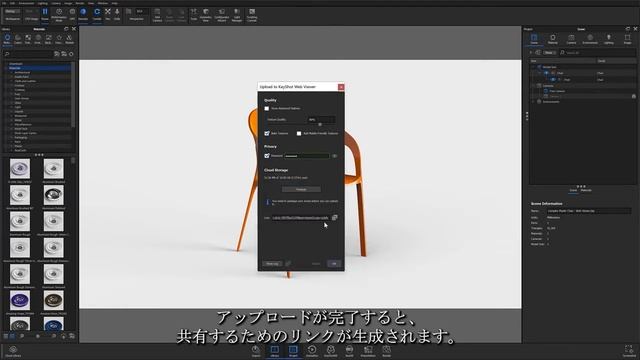Adjust the Texture Quality slider handle
This screenshot has height=360, width=640.
click(320, 124)
